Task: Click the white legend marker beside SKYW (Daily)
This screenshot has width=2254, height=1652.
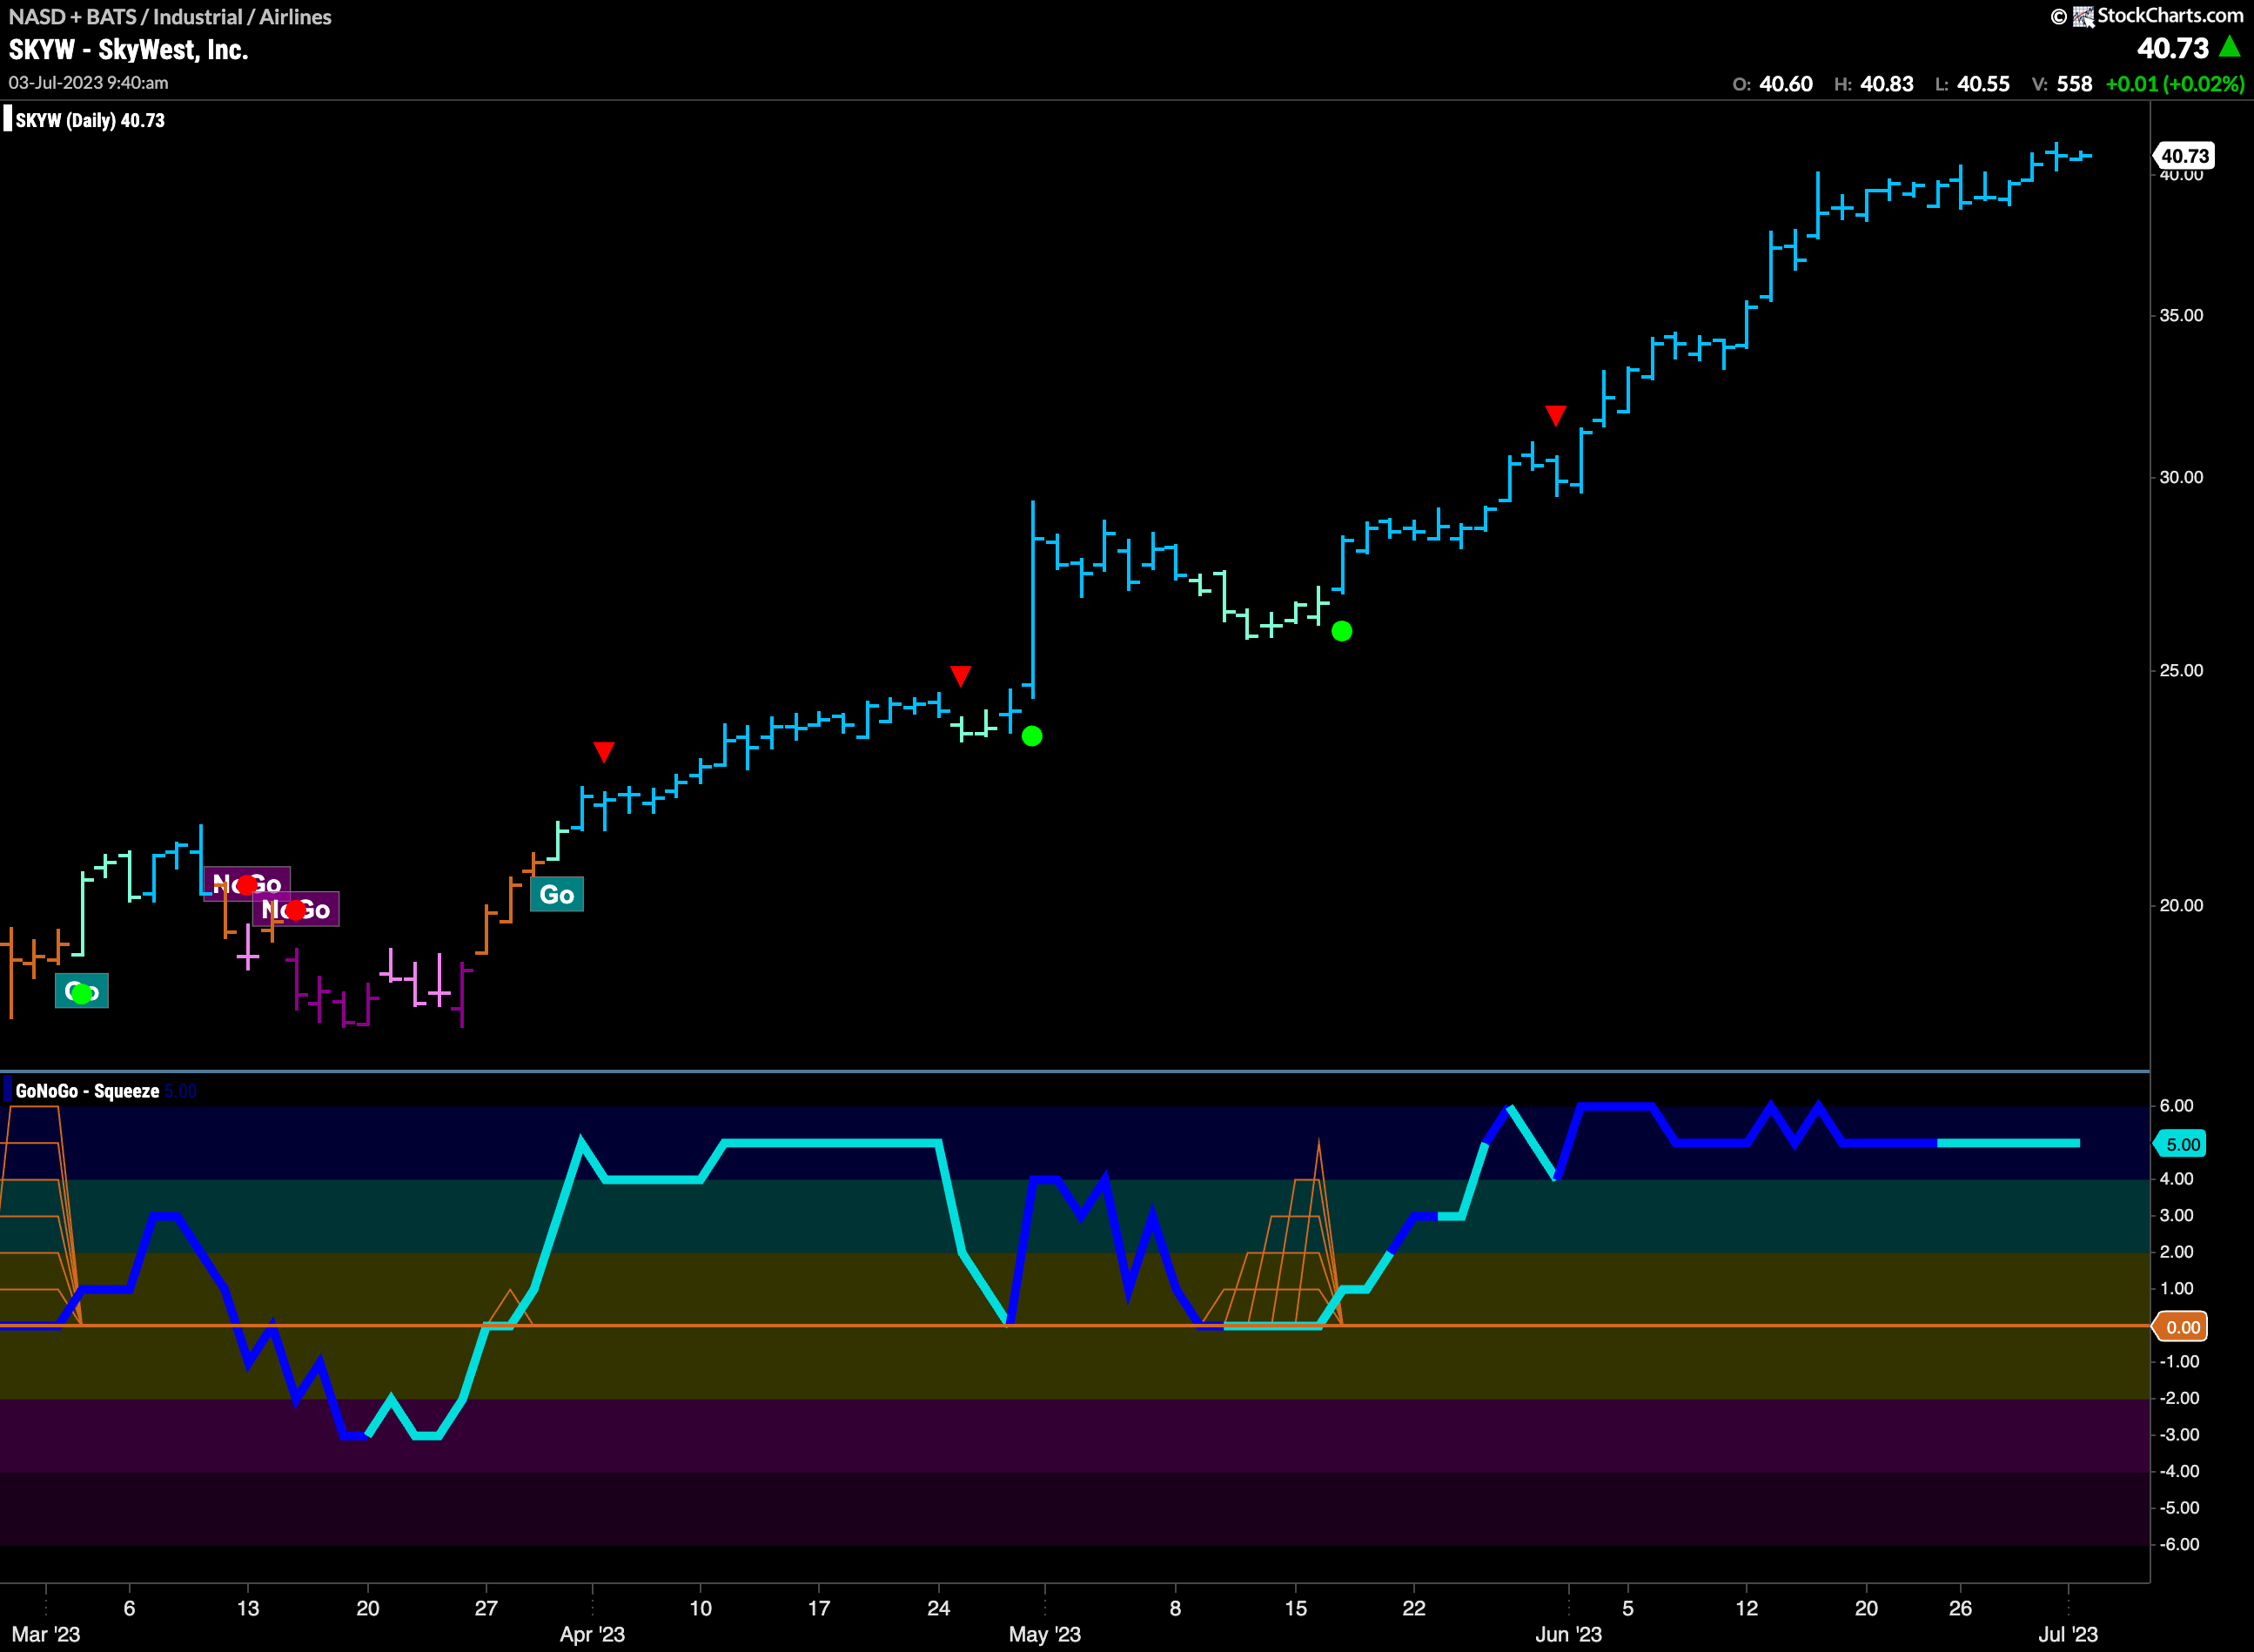Action: pos(8,119)
